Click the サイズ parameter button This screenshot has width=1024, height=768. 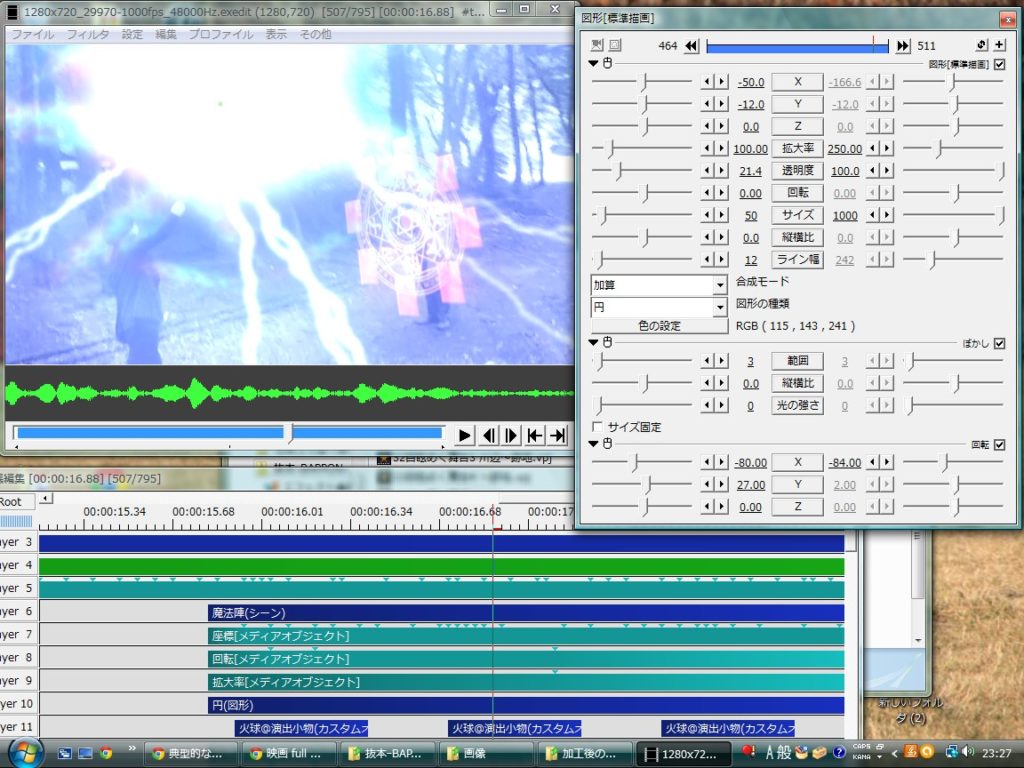click(797, 215)
